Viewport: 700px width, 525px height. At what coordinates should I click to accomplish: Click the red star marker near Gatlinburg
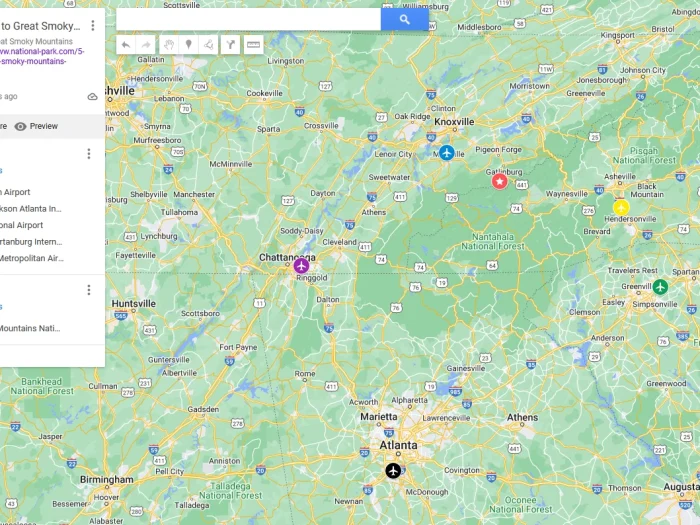500,181
